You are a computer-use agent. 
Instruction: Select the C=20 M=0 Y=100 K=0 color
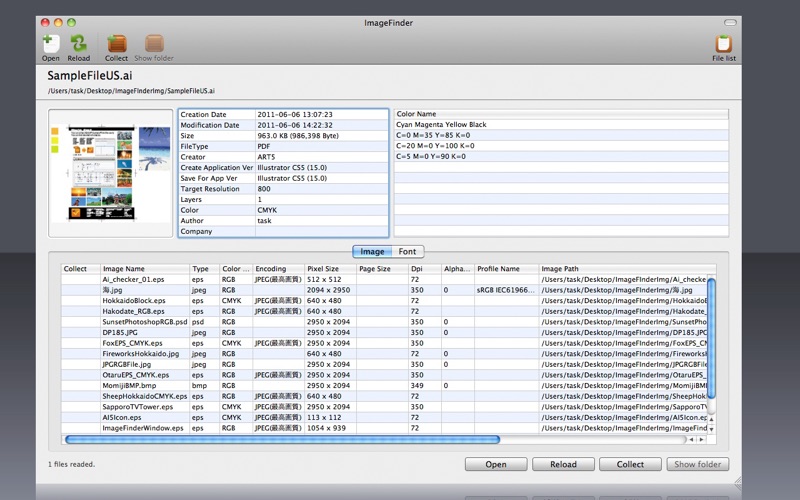pos(561,146)
